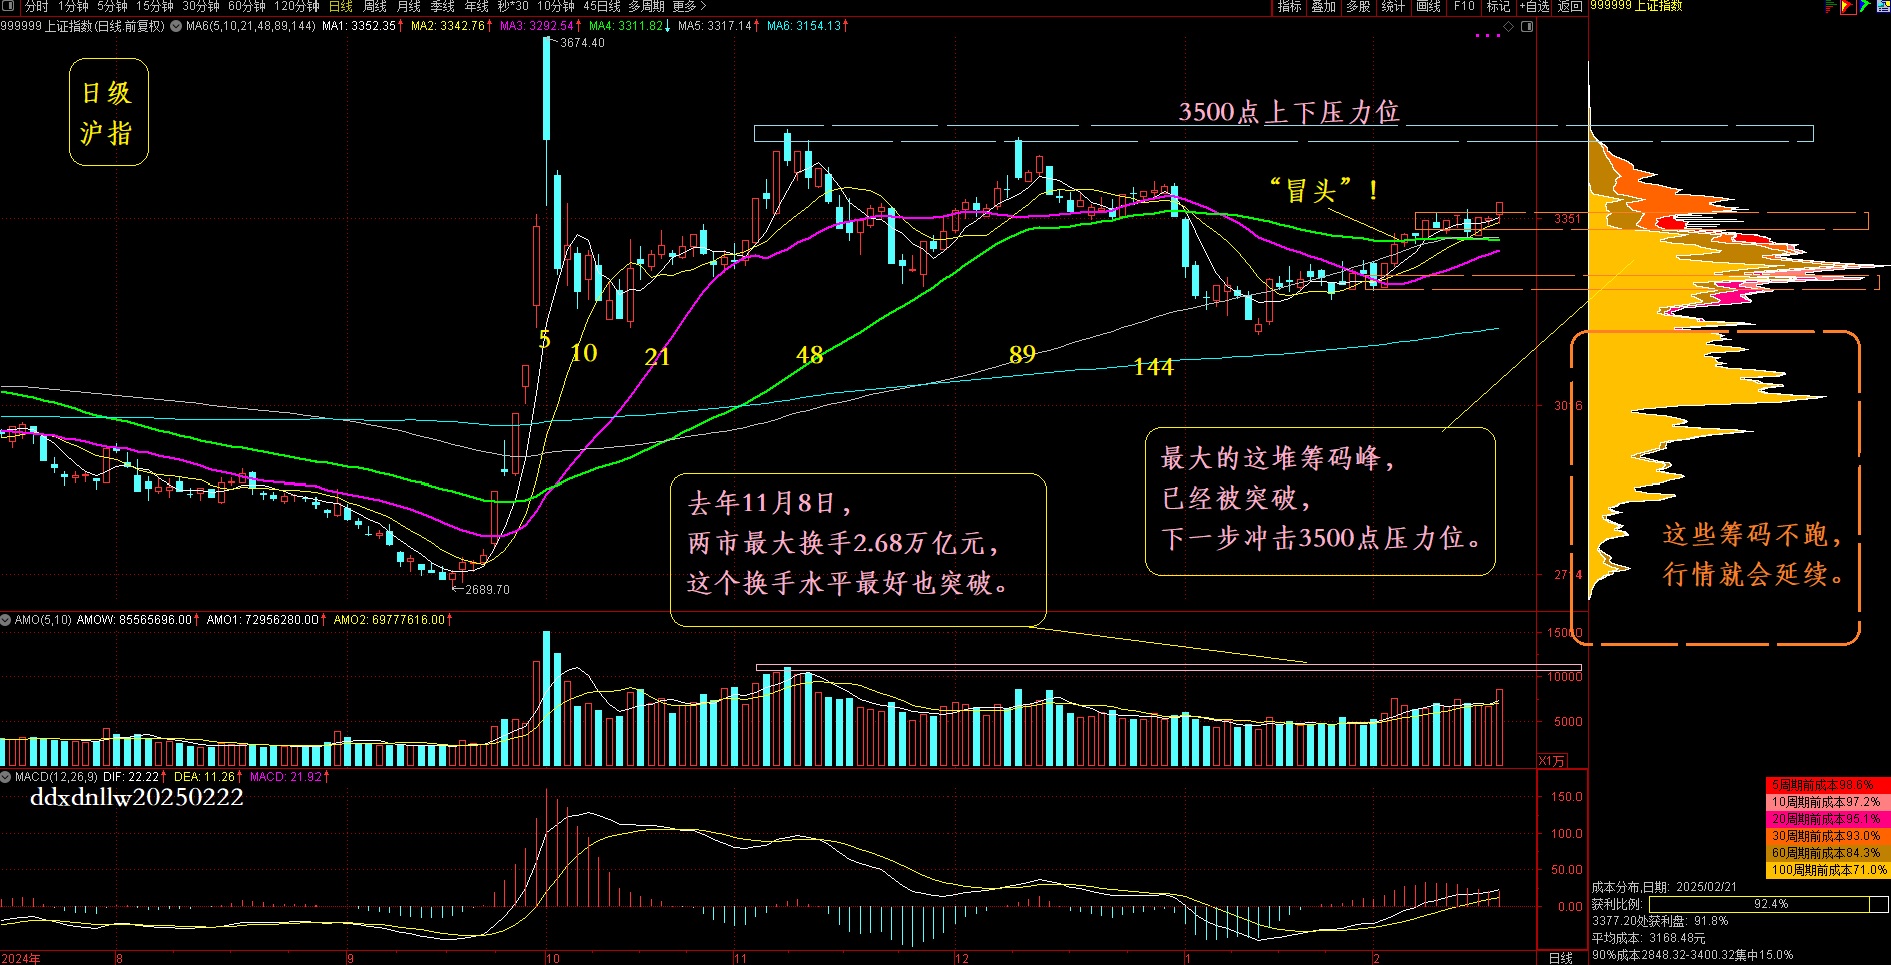Image resolution: width=1891 pixels, height=965 pixels.
Task: Select the 45日线 period
Action: (x=602, y=6)
